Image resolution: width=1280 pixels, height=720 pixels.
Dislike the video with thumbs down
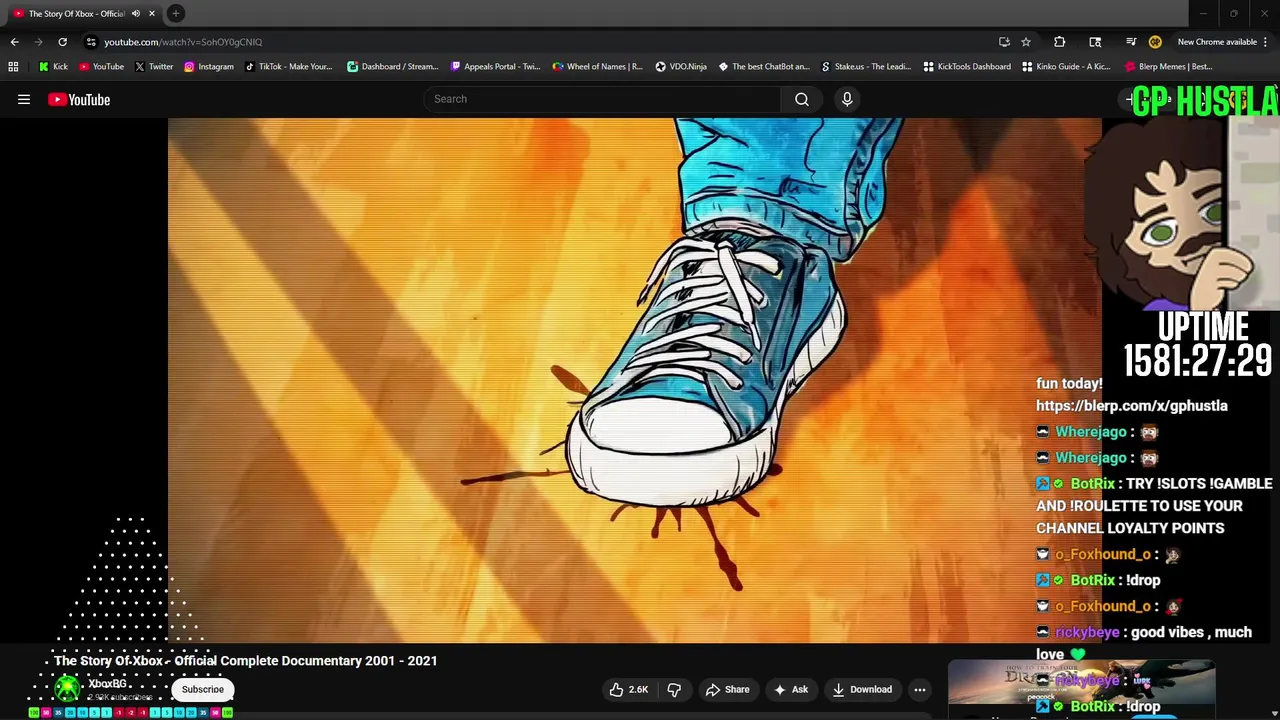pos(674,689)
